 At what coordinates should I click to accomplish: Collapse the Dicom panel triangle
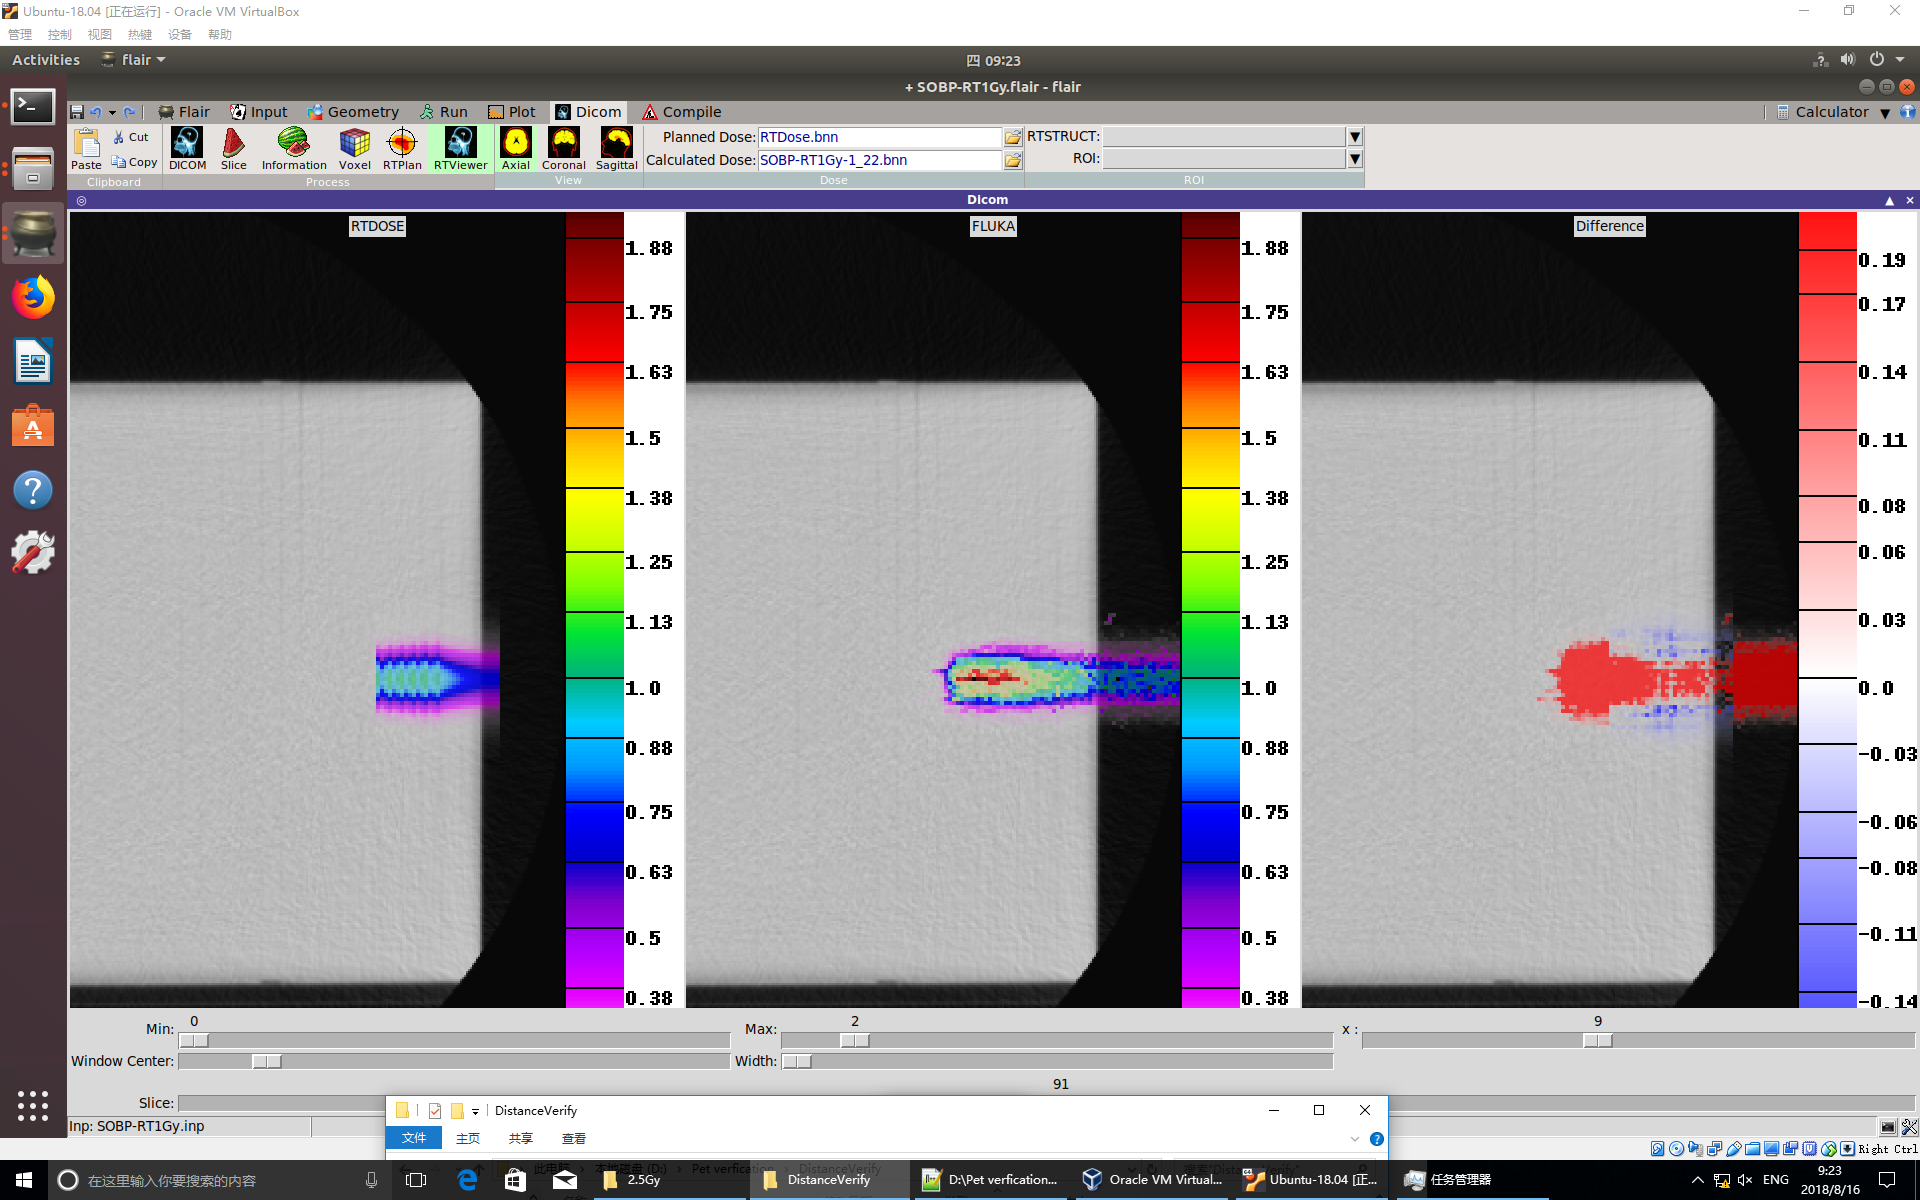[x=1889, y=201]
